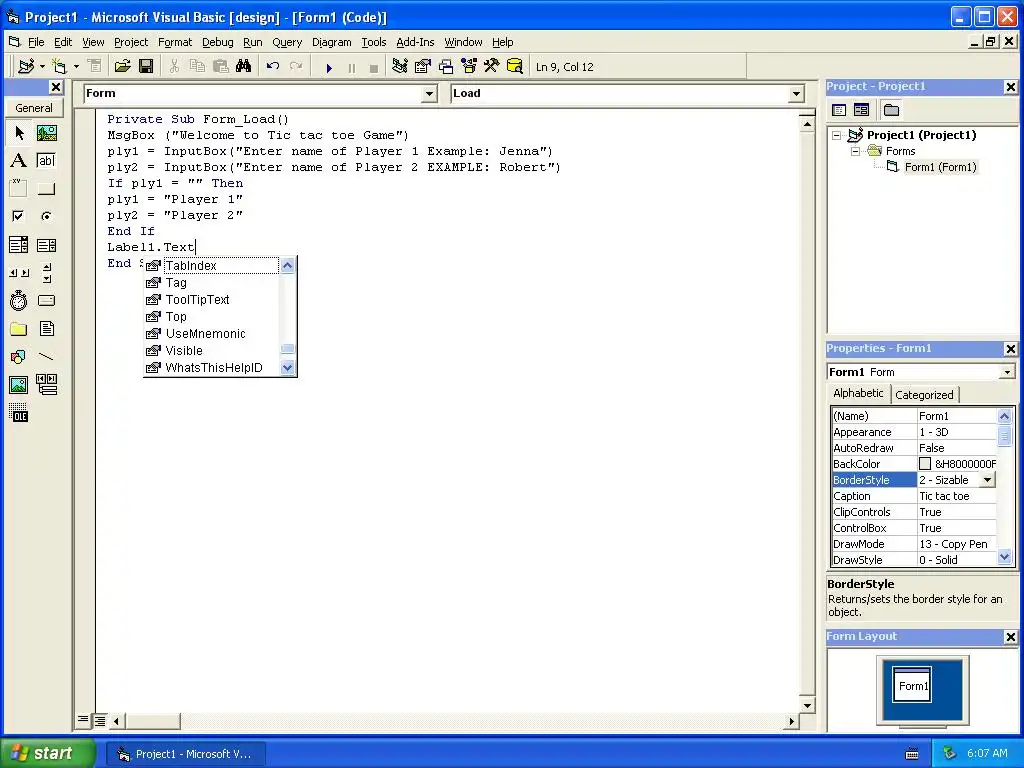The image size is (1024, 768).
Task: Select the OLE control tool
Action: click(19, 413)
